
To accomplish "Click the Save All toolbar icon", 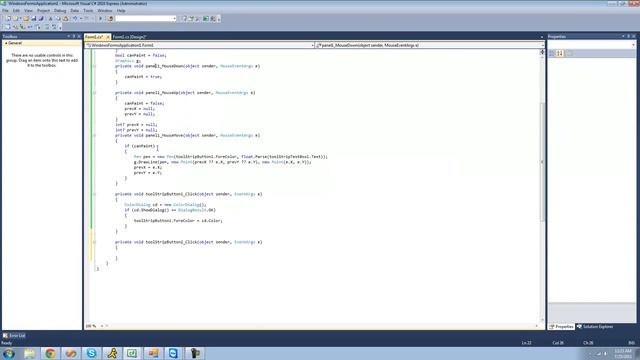I will point(41,18).
